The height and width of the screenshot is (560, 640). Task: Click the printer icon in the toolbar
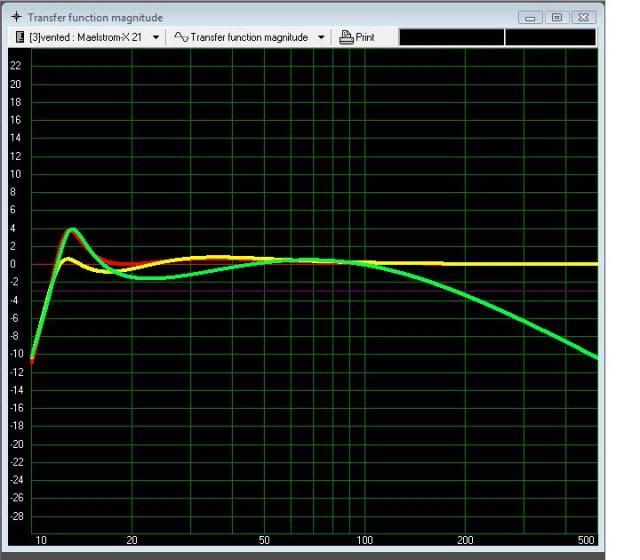(x=346, y=38)
